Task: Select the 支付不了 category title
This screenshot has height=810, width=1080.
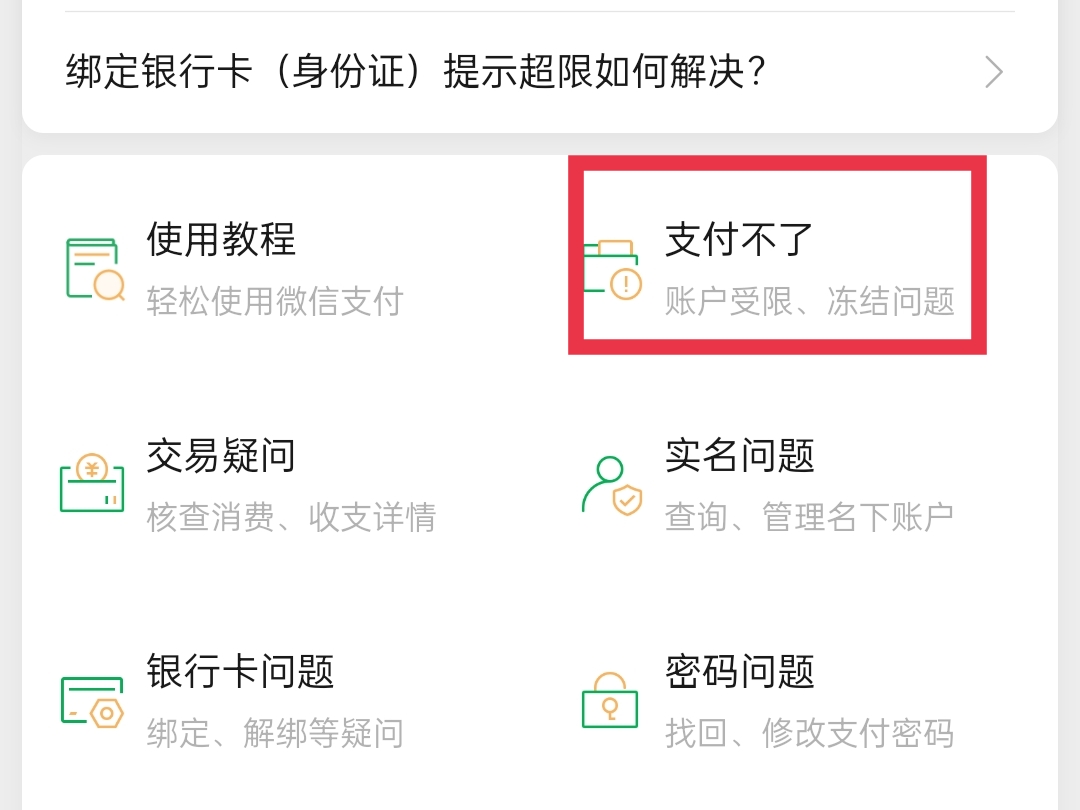Action: pyautogui.click(x=740, y=240)
